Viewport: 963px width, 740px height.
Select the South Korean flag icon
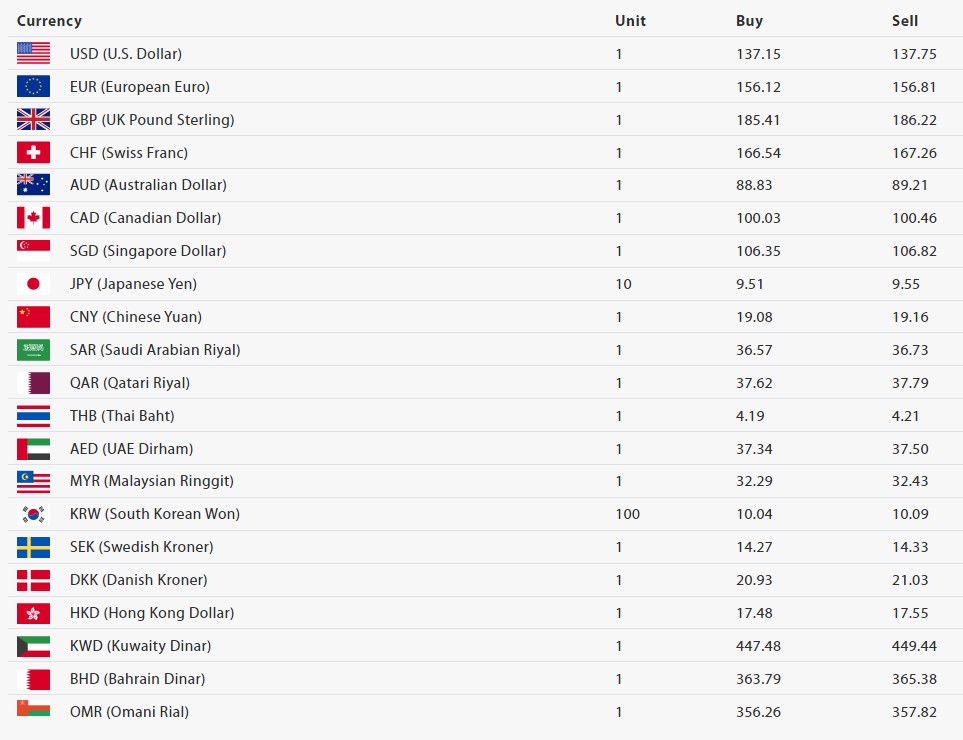point(33,514)
